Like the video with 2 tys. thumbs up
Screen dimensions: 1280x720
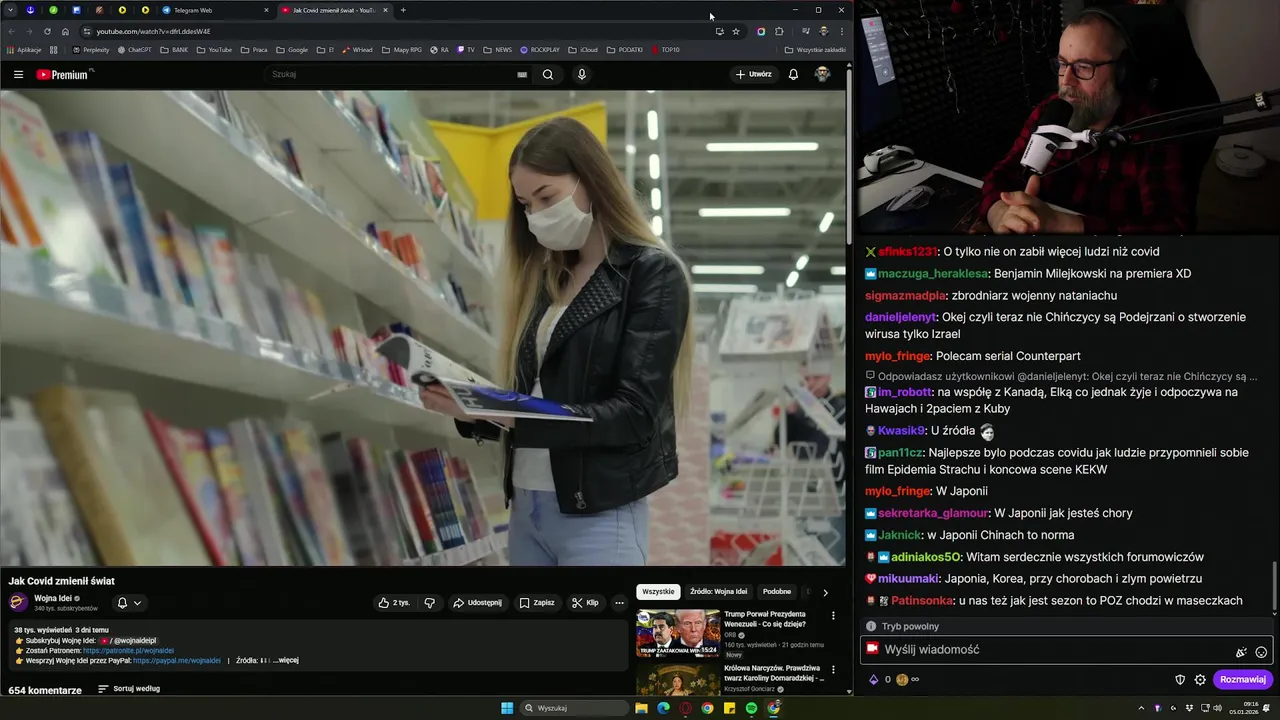tap(394, 603)
